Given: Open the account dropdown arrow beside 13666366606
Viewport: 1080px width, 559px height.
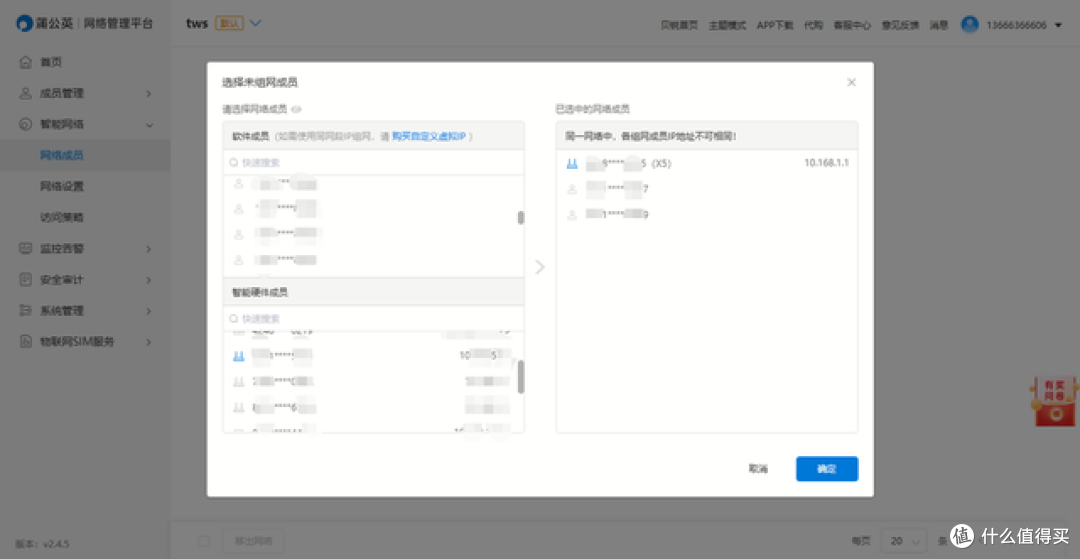Looking at the screenshot, I should (x=1059, y=25).
